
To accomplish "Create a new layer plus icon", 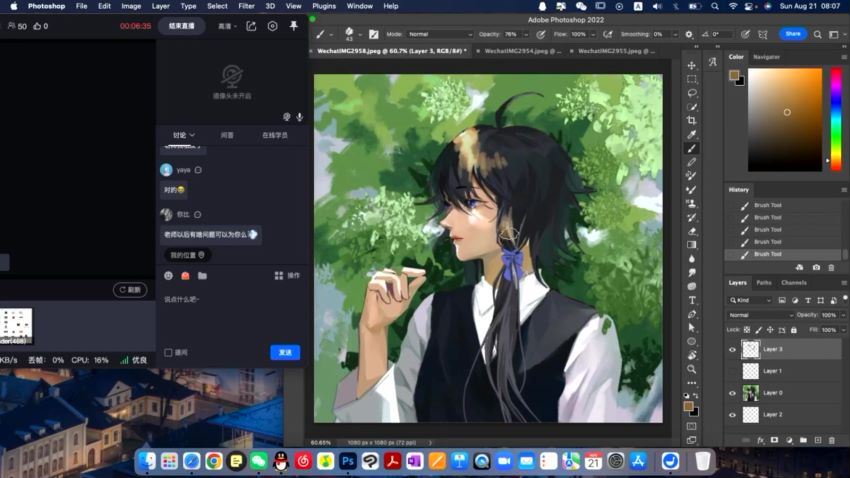I will pyautogui.click(x=817, y=441).
